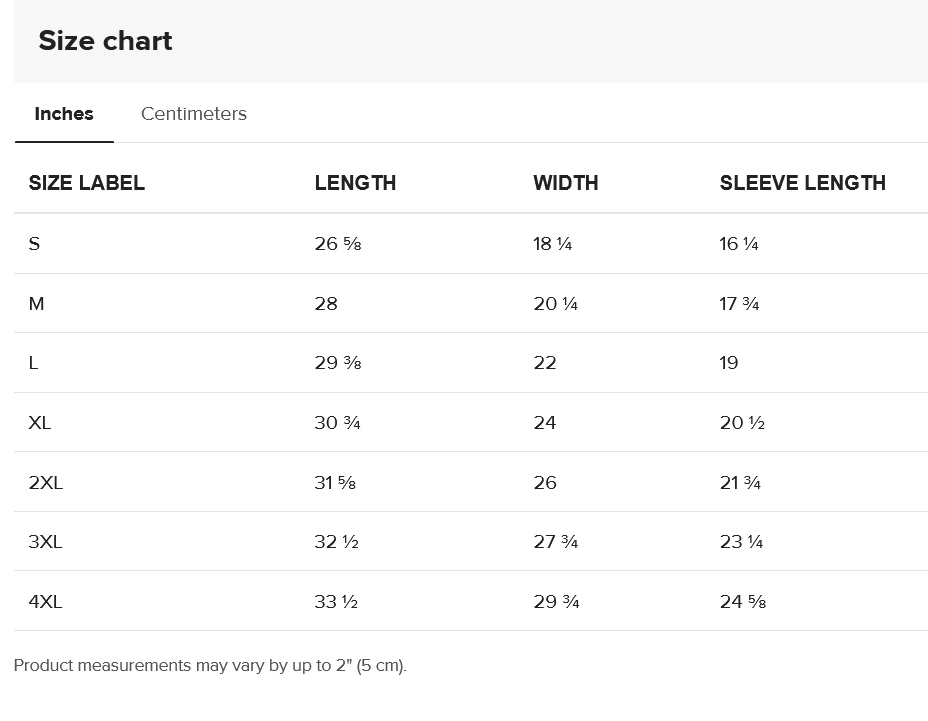This screenshot has height=721, width=928.
Task: Click the 26 ⅝ length value for S
Action: (x=337, y=244)
